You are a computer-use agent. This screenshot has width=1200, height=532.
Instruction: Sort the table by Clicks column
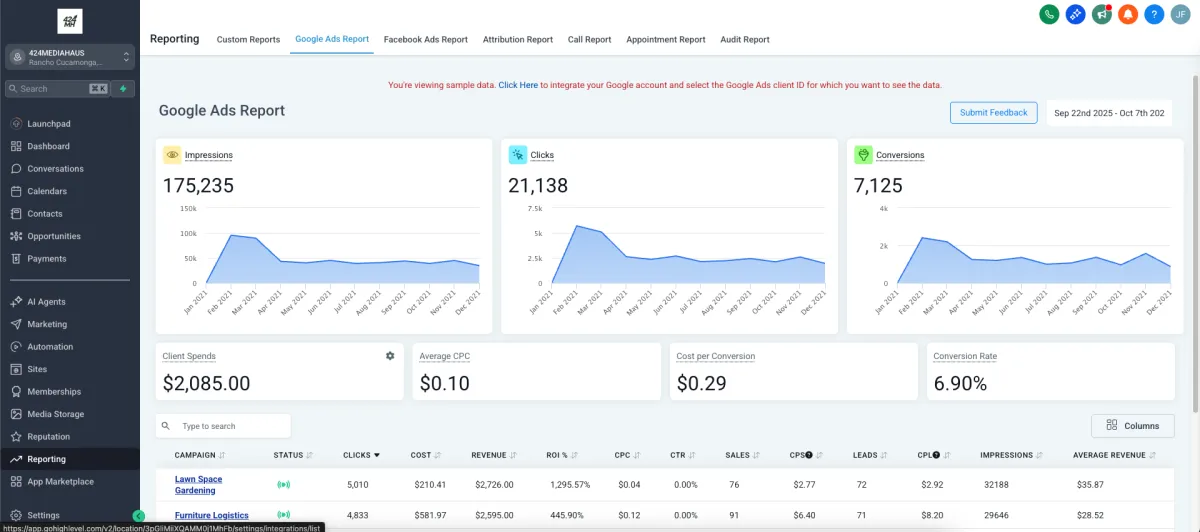361,455
